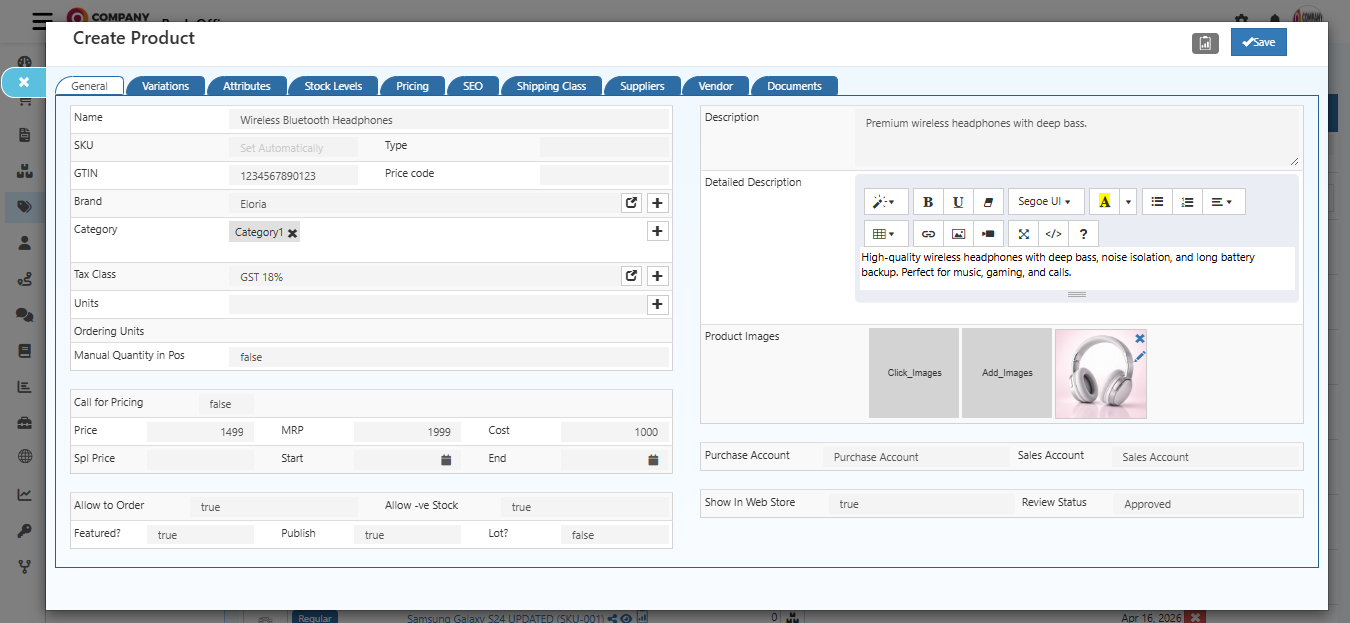Open the editor help dialog
Viewport: 1350px width, 623px height.
pos(1083,233)
